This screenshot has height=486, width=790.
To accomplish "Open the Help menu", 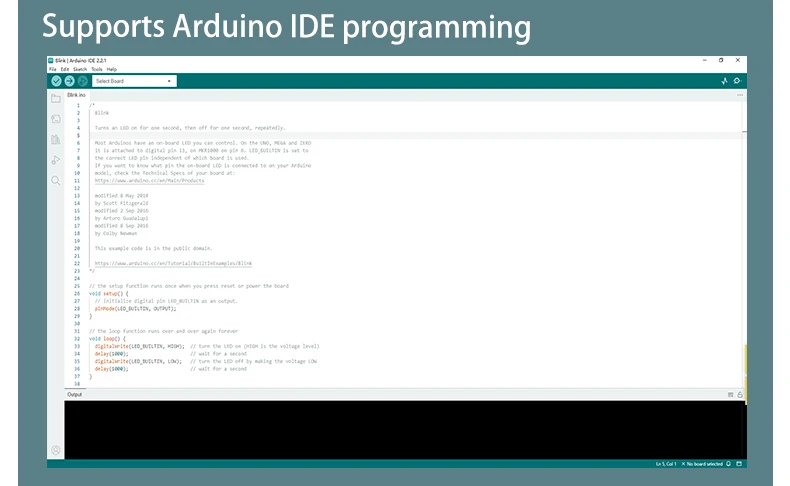I will click(x=112, y=70).
